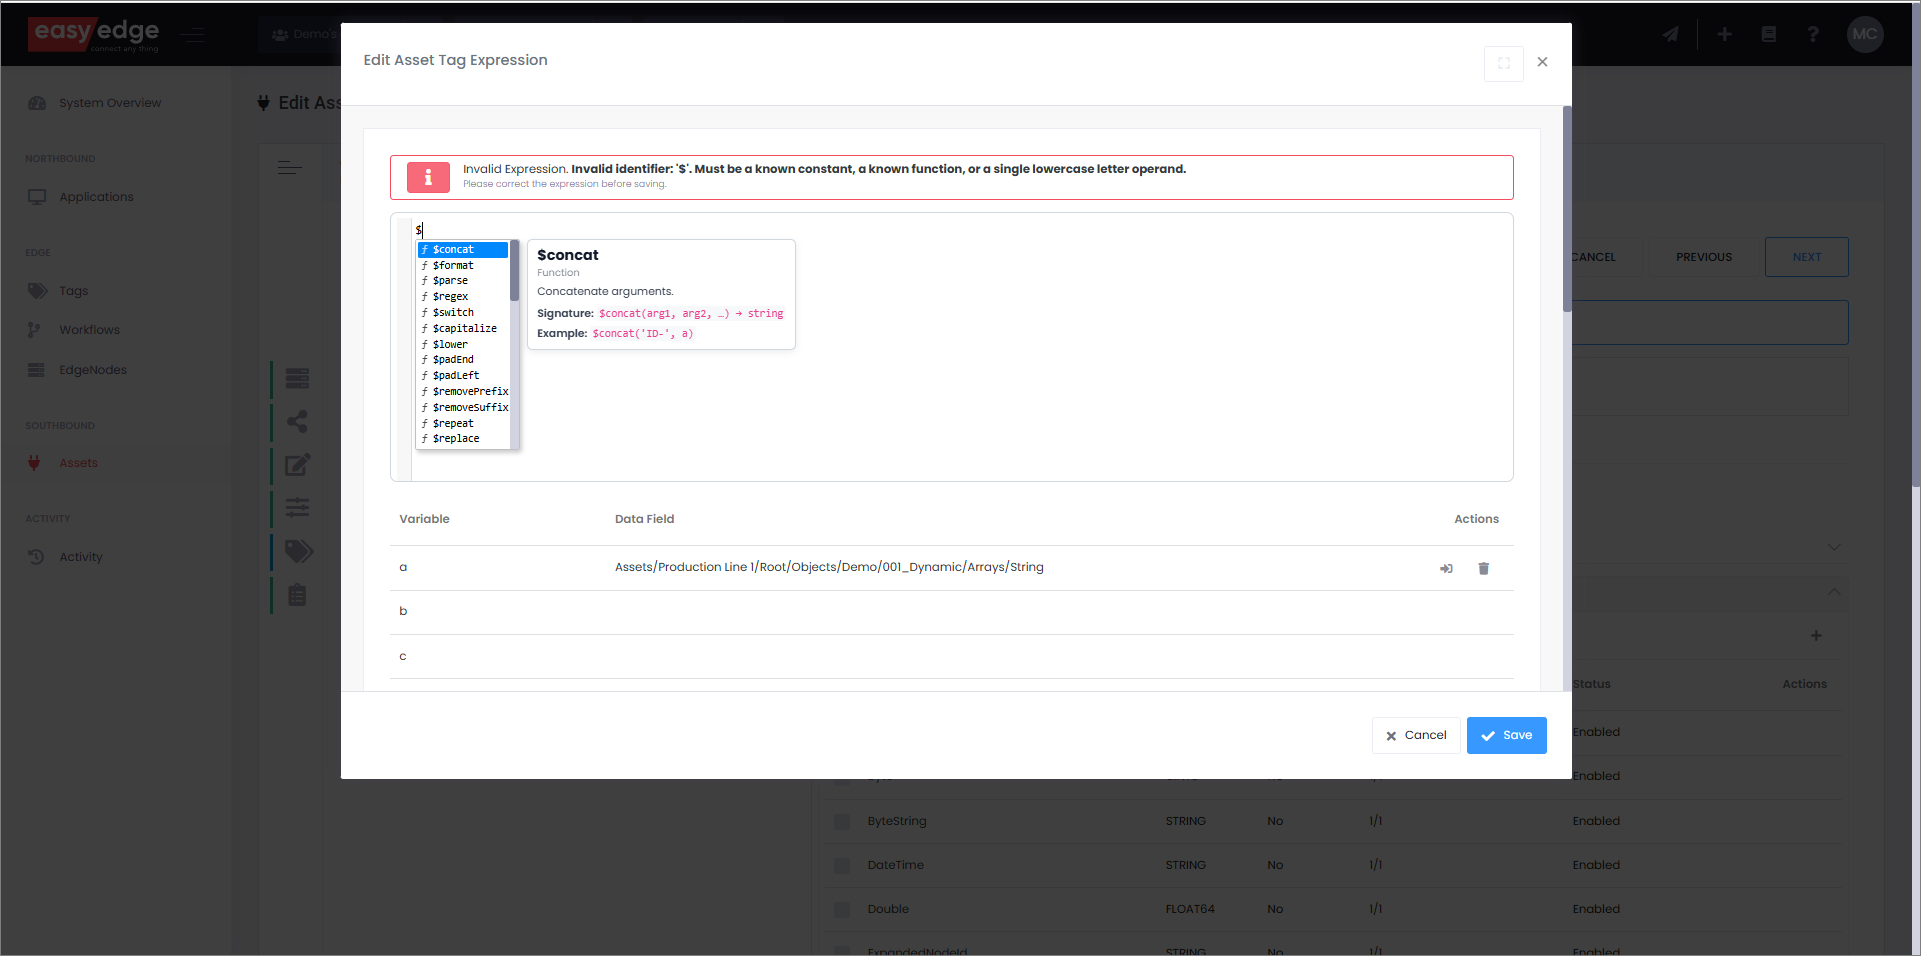Viewport: 1921px width, 956px height.
Task: Pick $capitalize in suggestion list
Action: click(x=464, y=329)
